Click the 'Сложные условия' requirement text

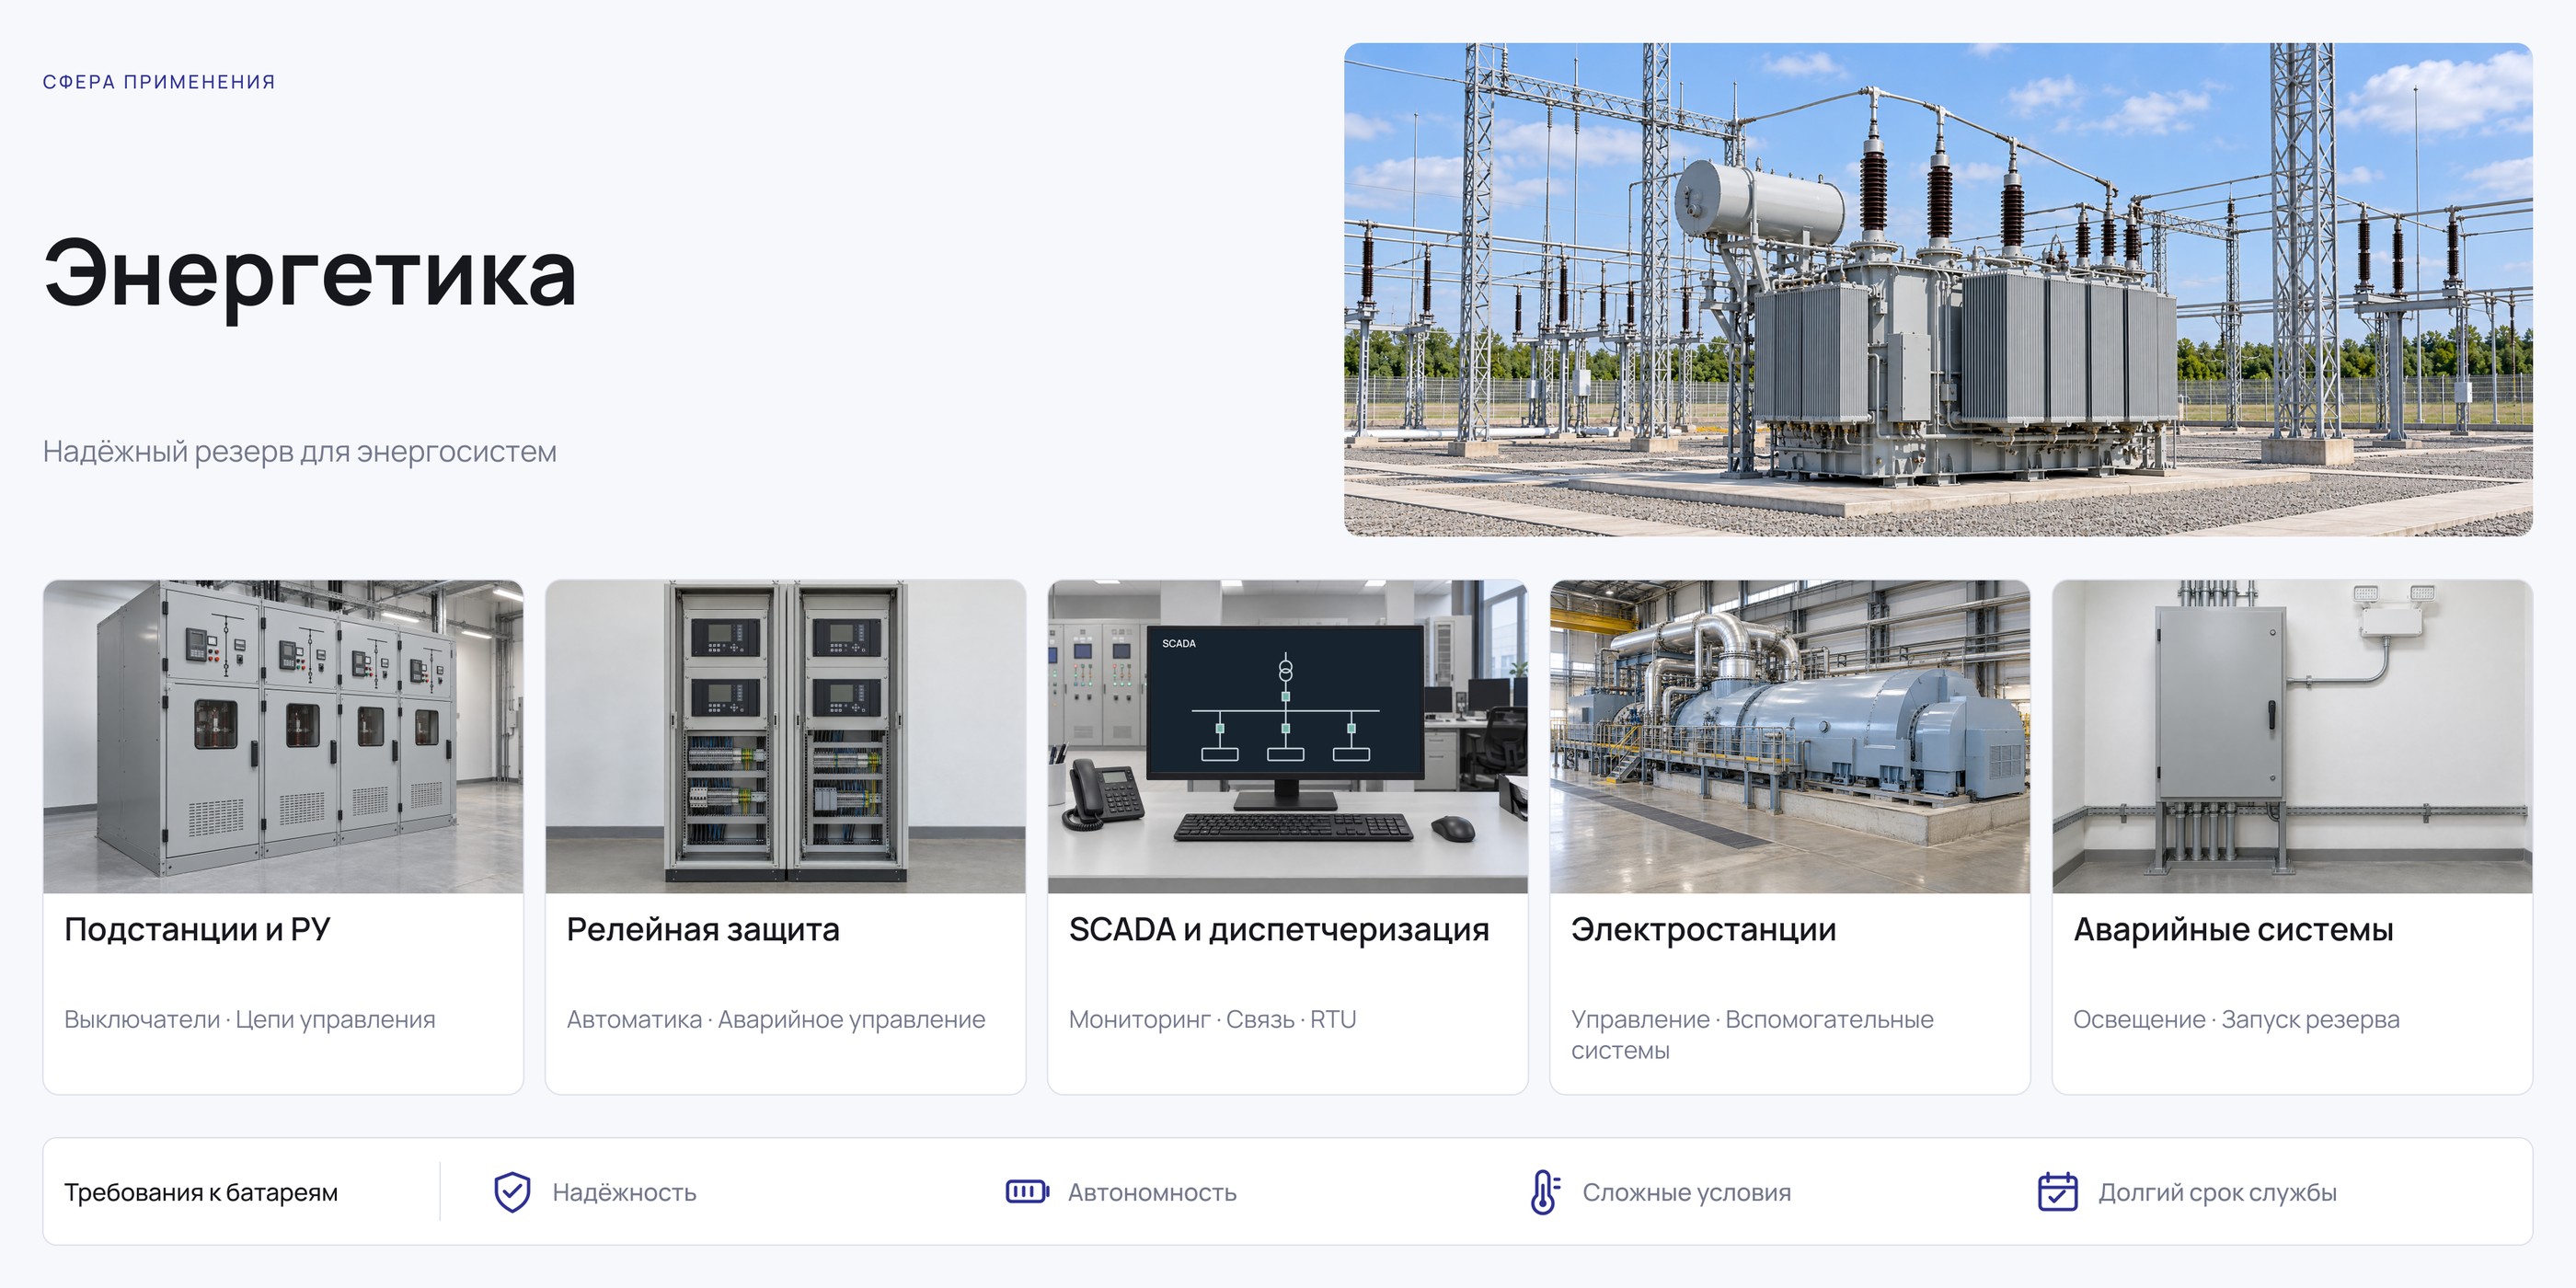tap(1686, 1193)
